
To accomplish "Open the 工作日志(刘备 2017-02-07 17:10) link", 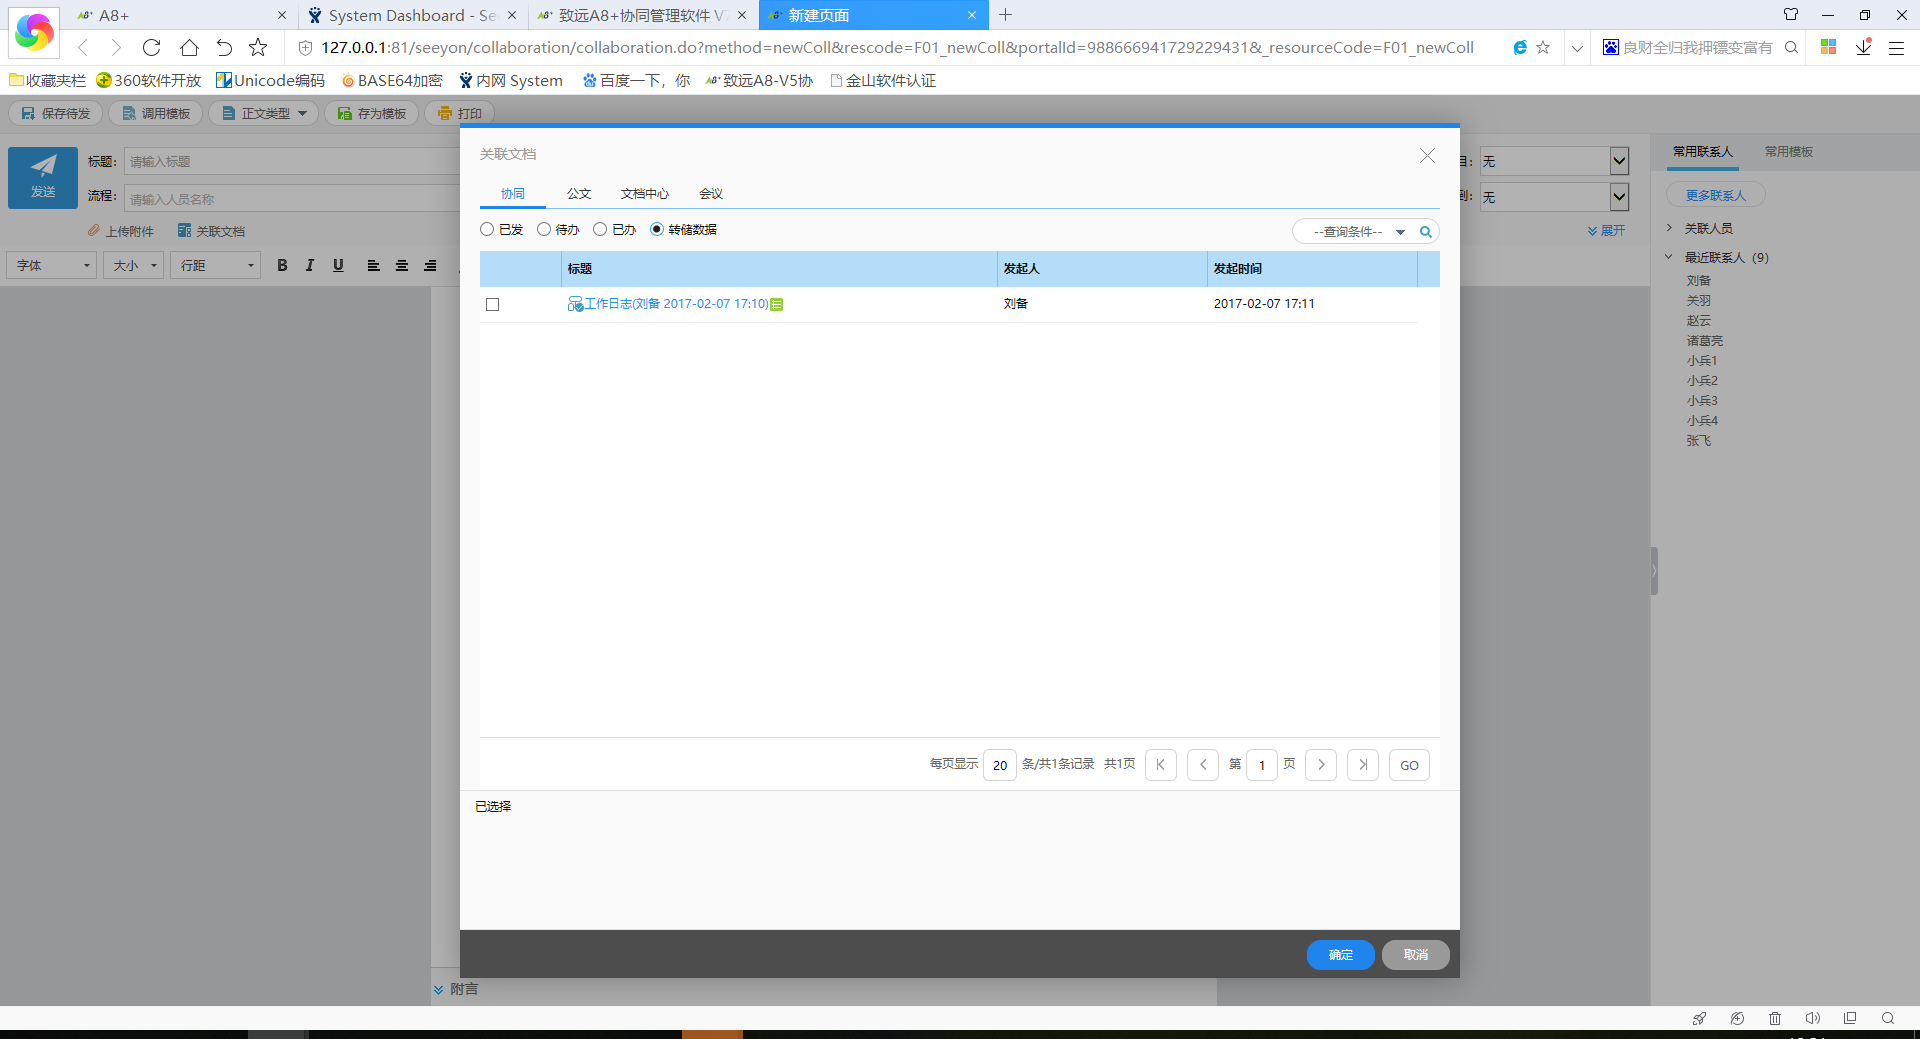I will click(676, 304).
